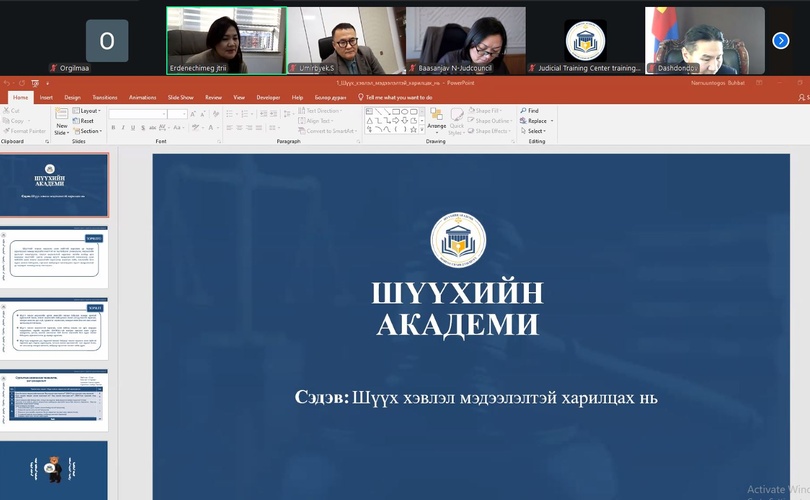
Task: Select the straight Line shape in gallery
Action: coord(378,111)
